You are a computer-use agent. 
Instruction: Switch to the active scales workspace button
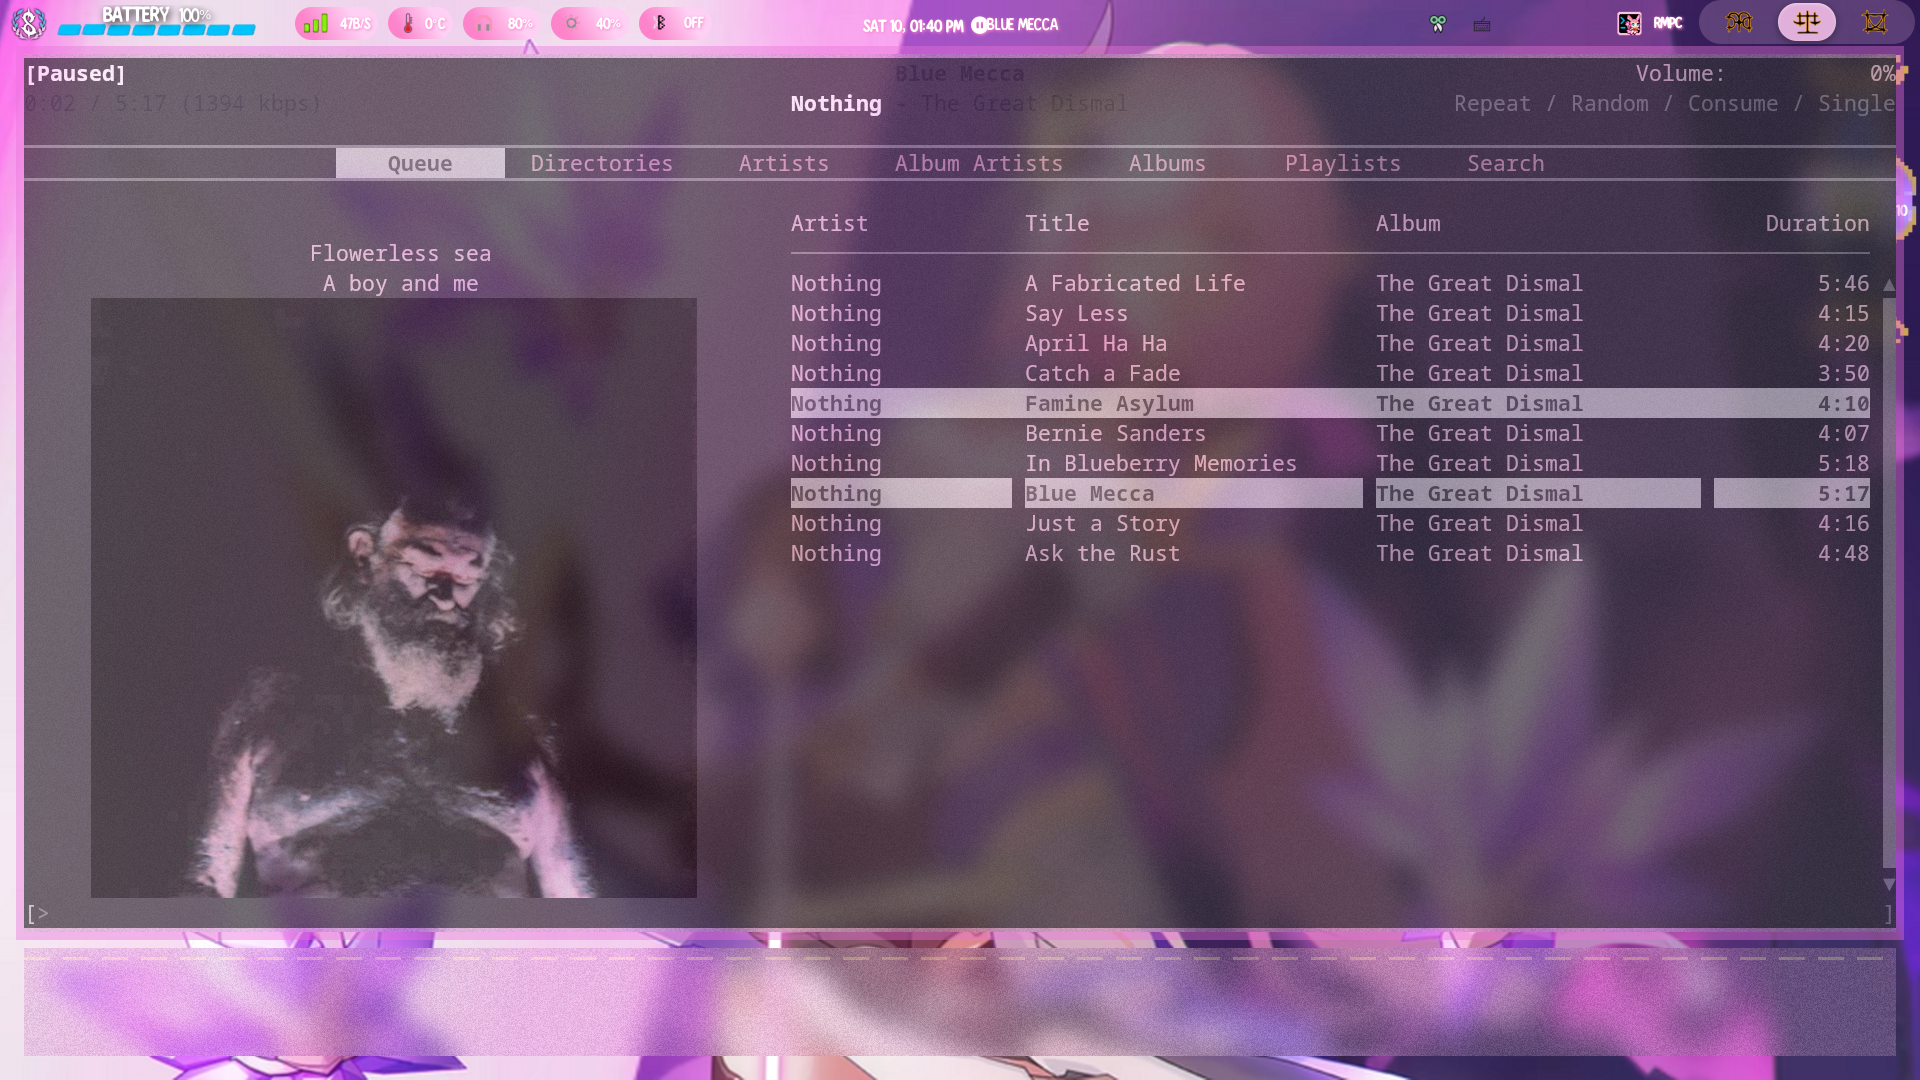pyautogui.click(x=1806, y=22)
